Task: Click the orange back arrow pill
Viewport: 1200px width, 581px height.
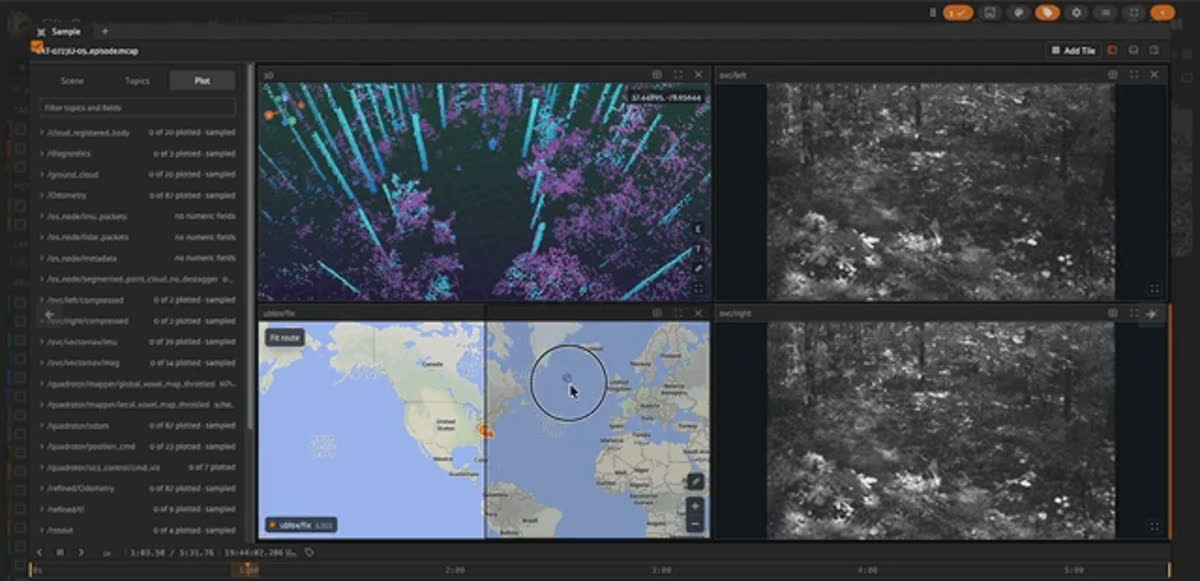Action: click(1163, 13)
